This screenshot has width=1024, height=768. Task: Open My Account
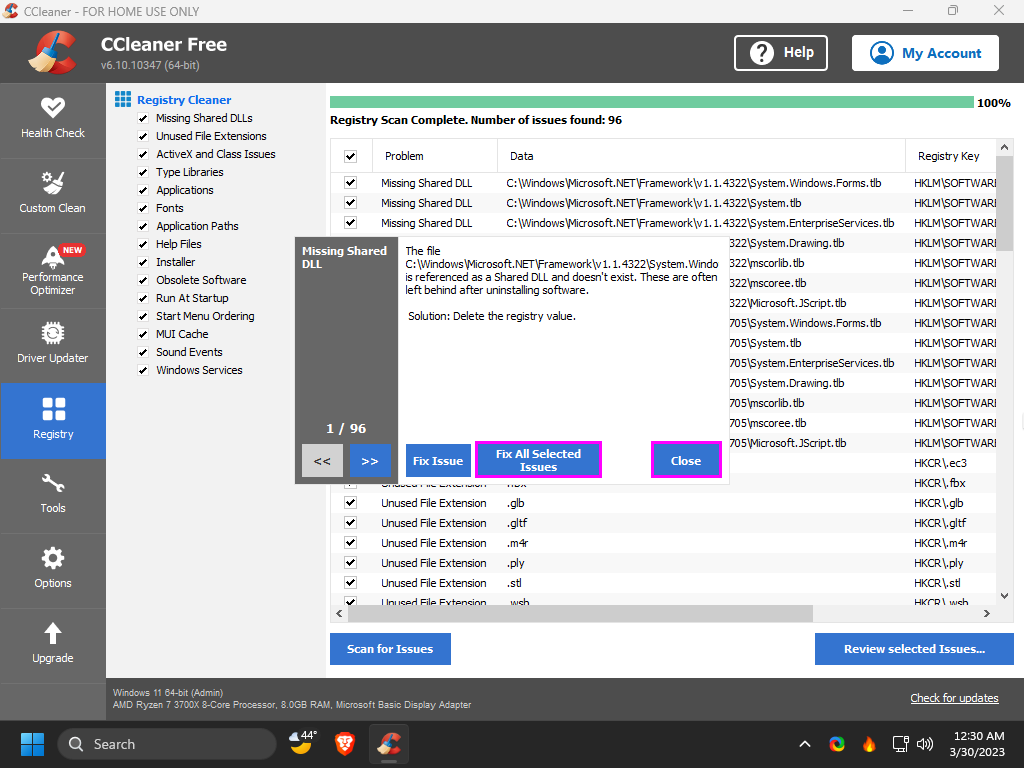pyautogui.click(x=925, y=53)
